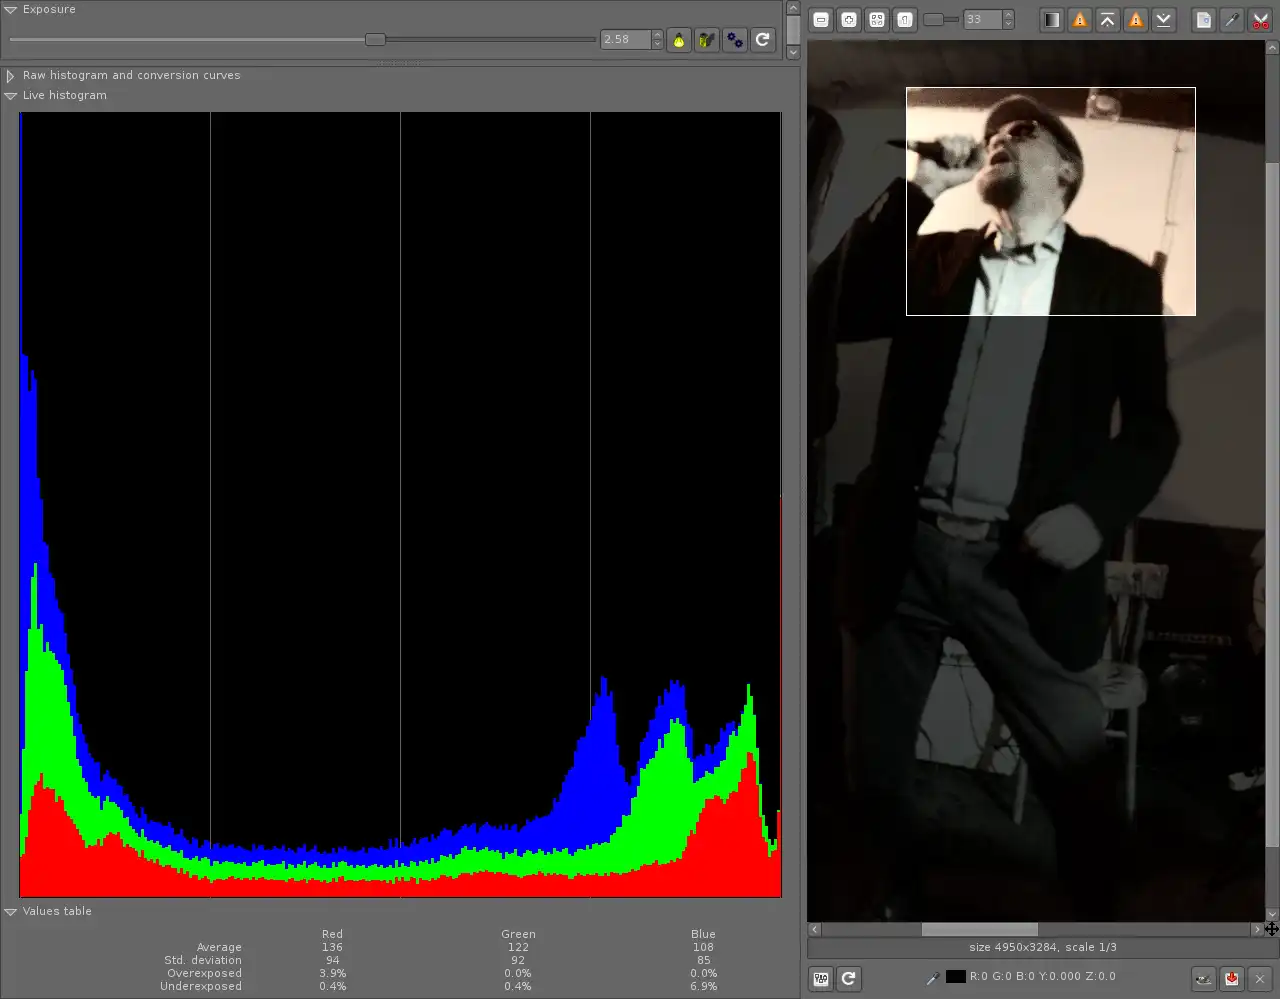
Task: Save the image with the red arrow icon
Action: tap(1232, 978)
